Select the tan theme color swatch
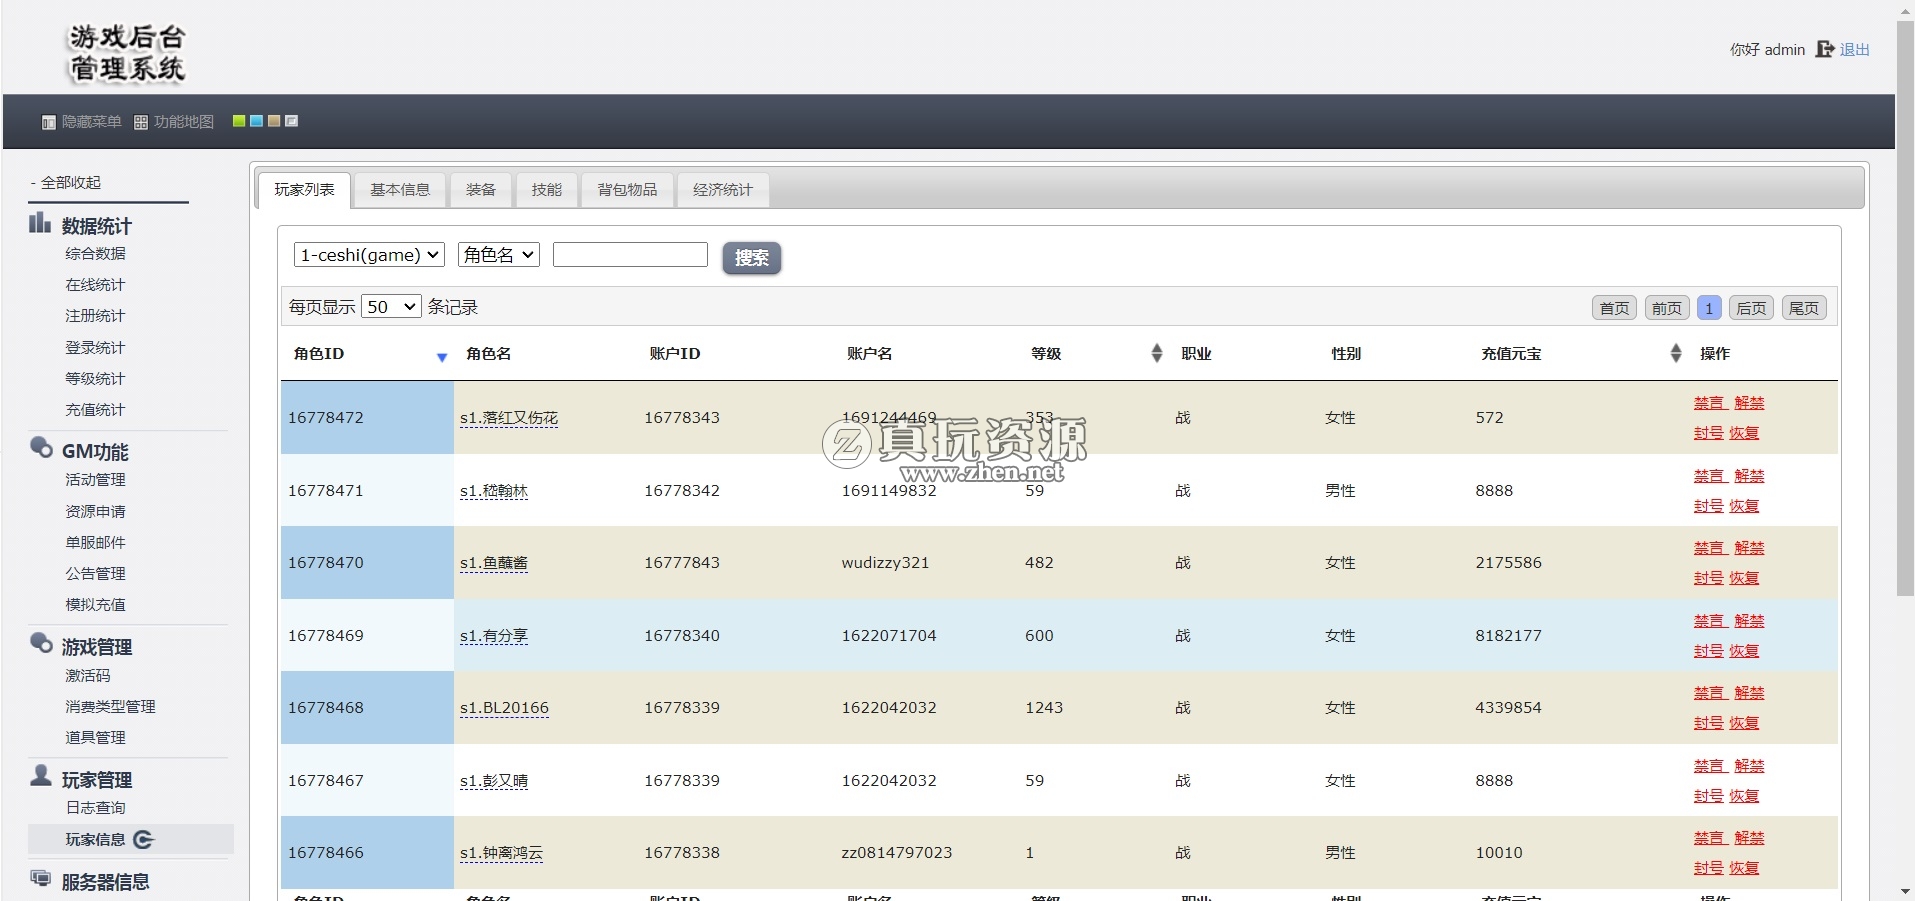 (x=274, y=121)
